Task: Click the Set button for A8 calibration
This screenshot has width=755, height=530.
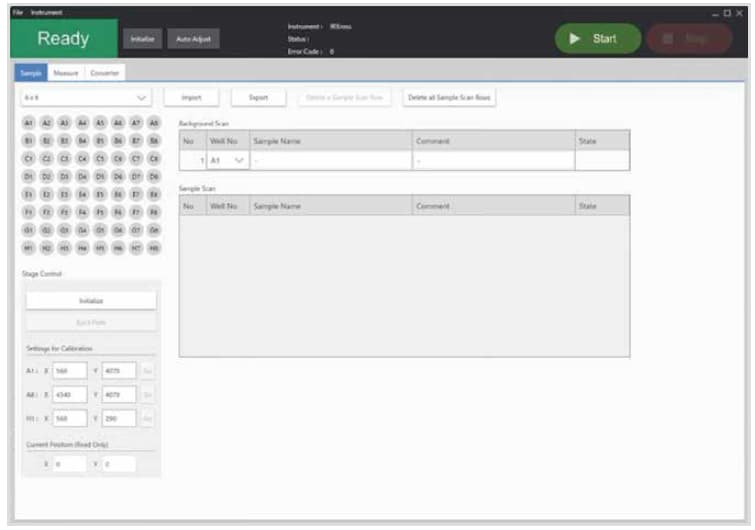Action: (147, 395)
